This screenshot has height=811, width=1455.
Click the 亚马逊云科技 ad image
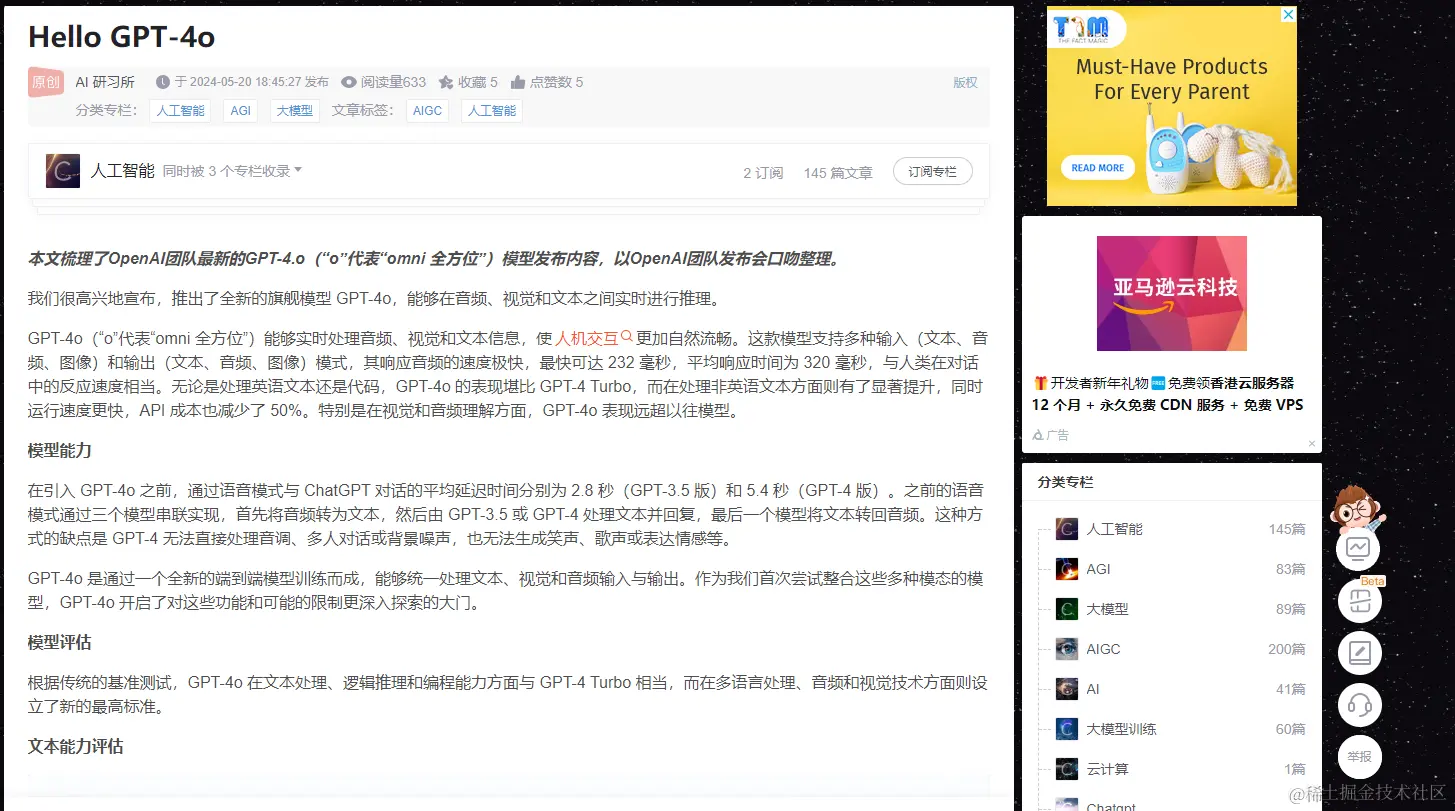[x=1172, y=293]
